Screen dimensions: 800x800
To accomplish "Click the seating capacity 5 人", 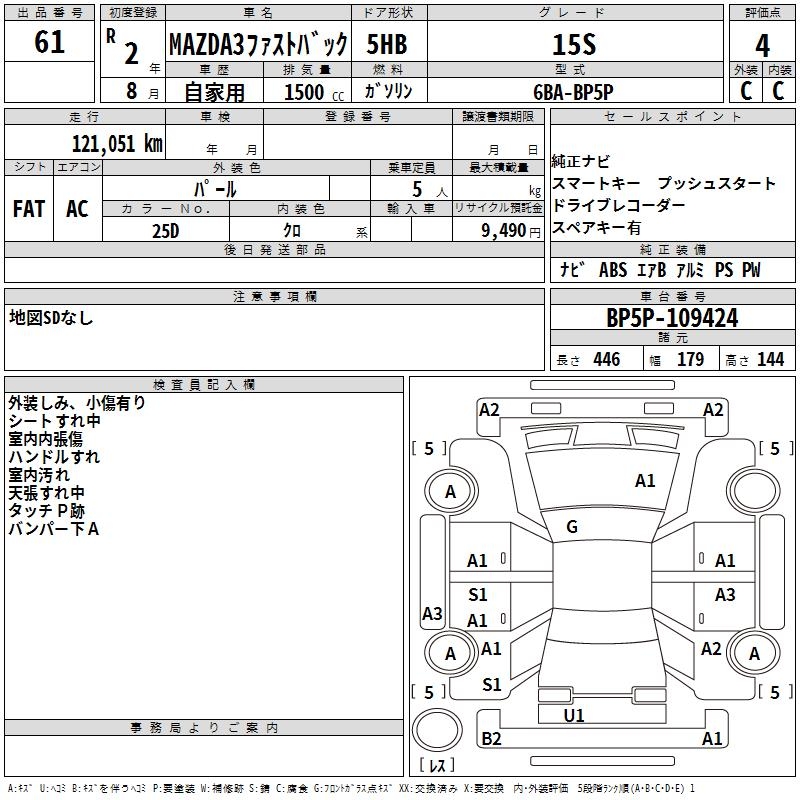I will tap(430, 190).
